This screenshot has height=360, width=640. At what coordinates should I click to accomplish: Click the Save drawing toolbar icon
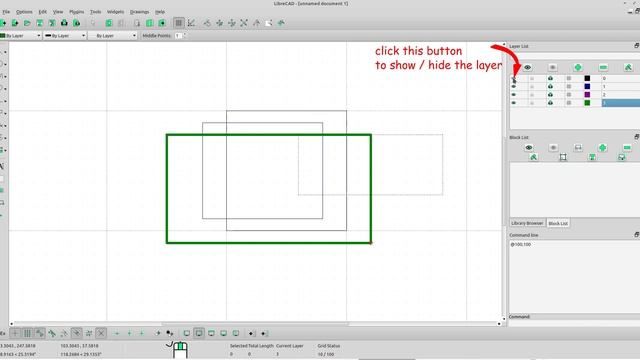40,23
